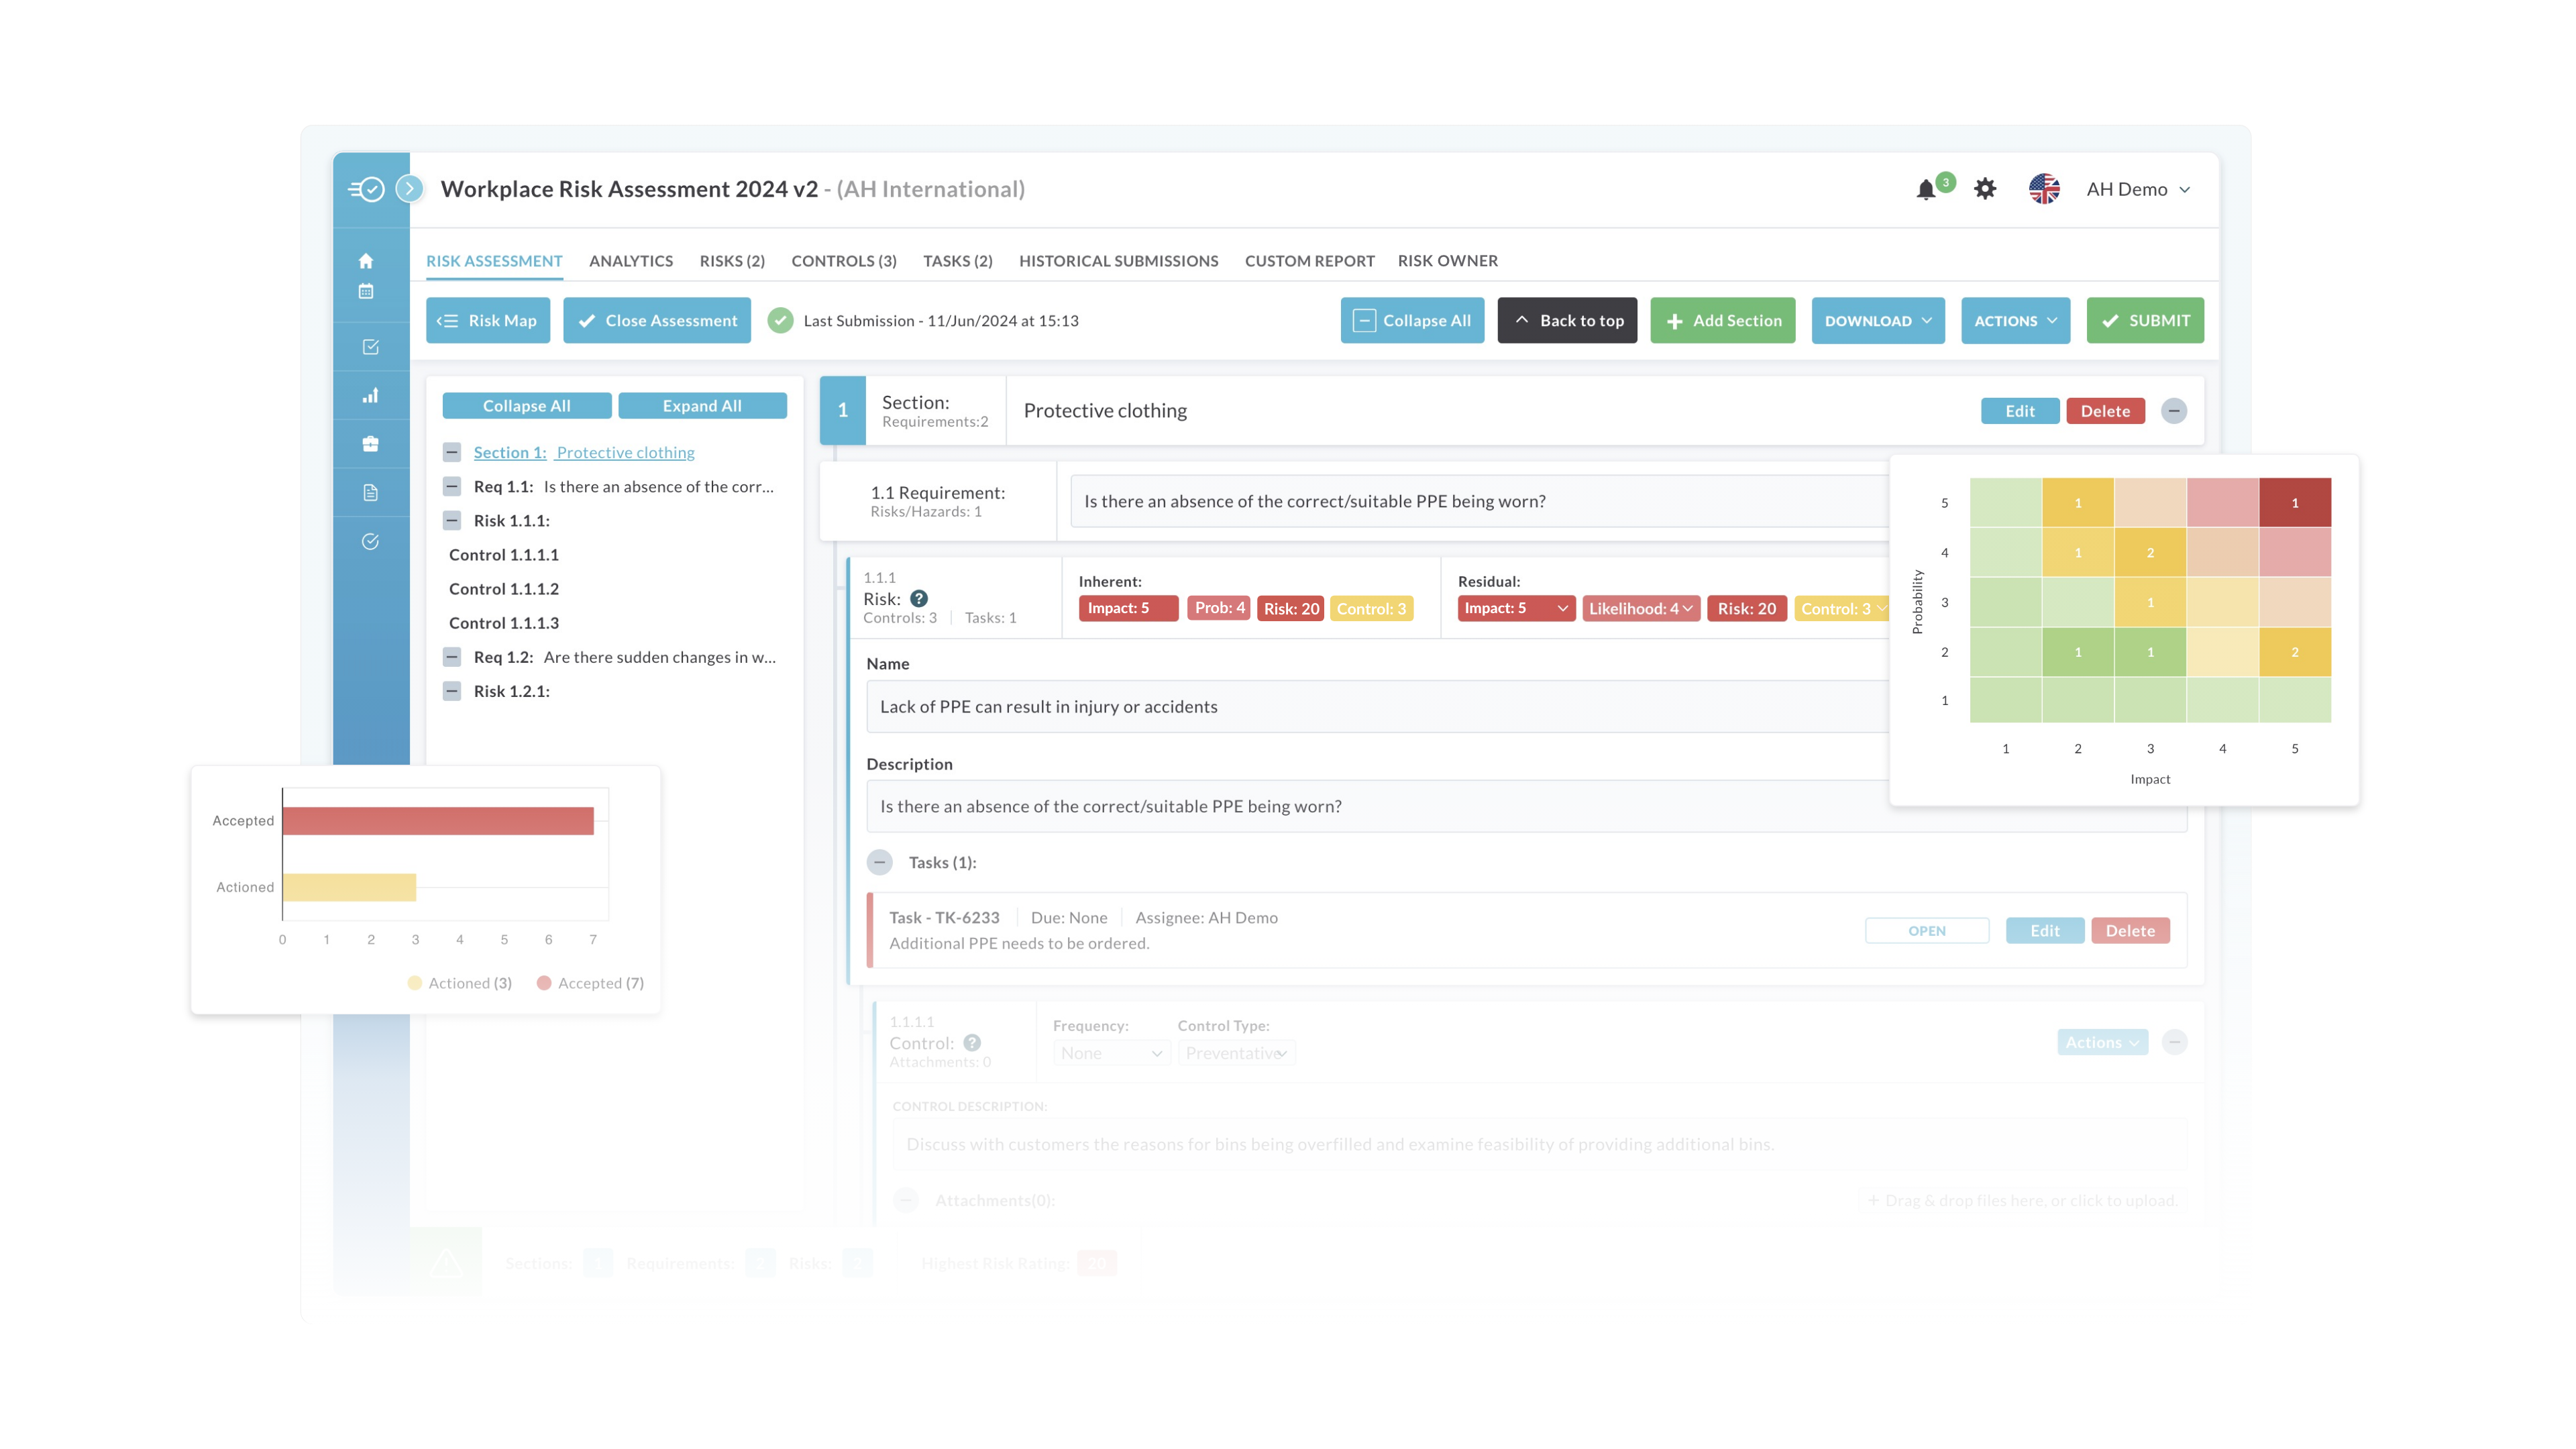Open the bar chart analytics icon in sidebar
Screen dimensions: 2576x1449
(370, 396)
